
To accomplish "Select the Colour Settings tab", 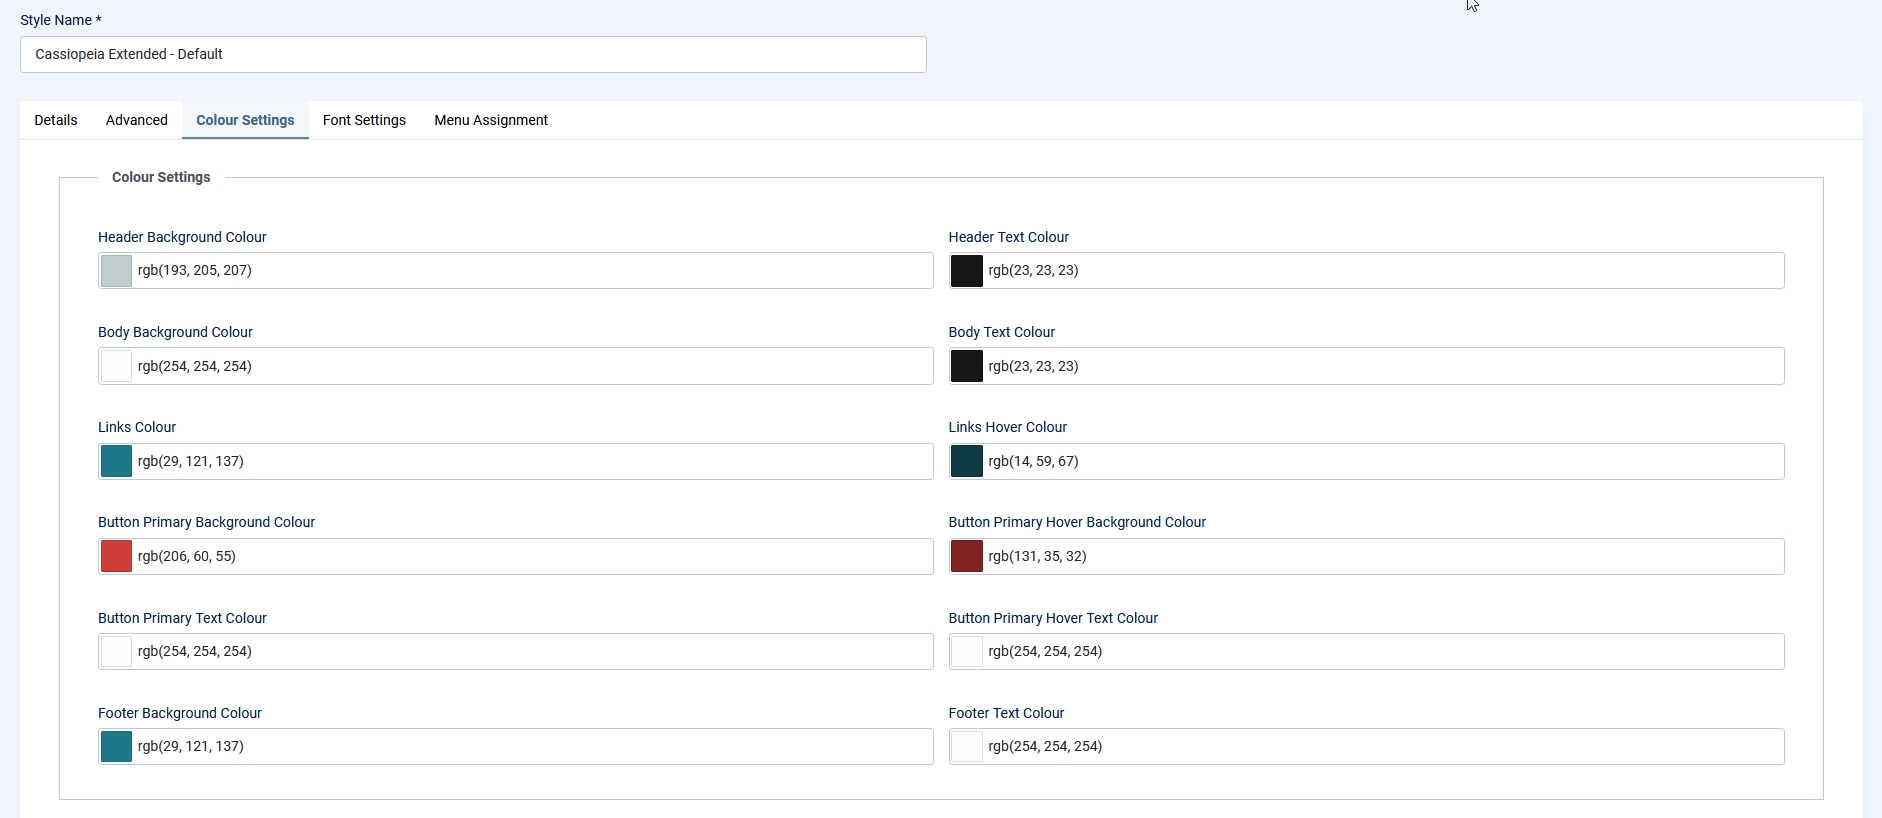I will (245, 120).
